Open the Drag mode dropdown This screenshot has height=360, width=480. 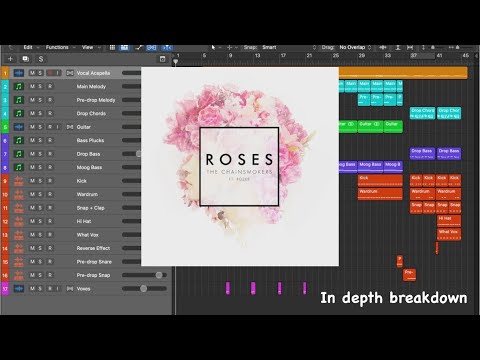coord(355,47)
